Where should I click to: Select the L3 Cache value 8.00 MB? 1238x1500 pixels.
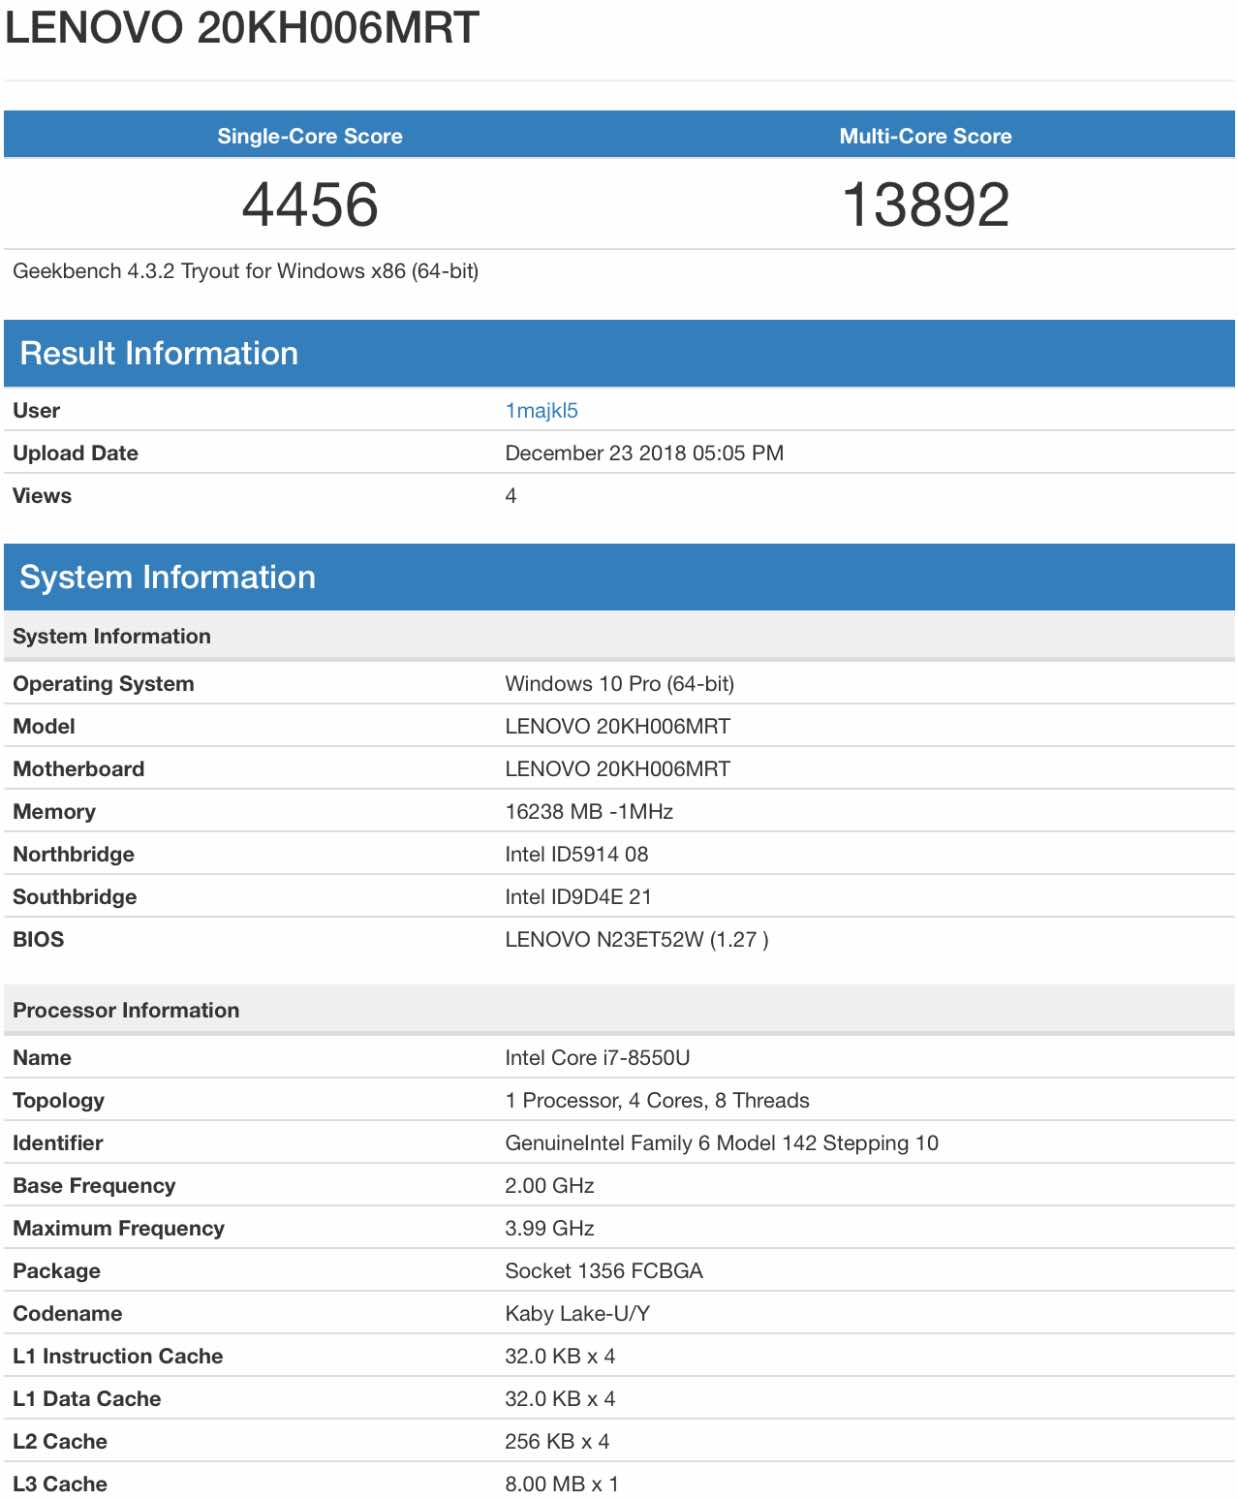click(561, 1484)
